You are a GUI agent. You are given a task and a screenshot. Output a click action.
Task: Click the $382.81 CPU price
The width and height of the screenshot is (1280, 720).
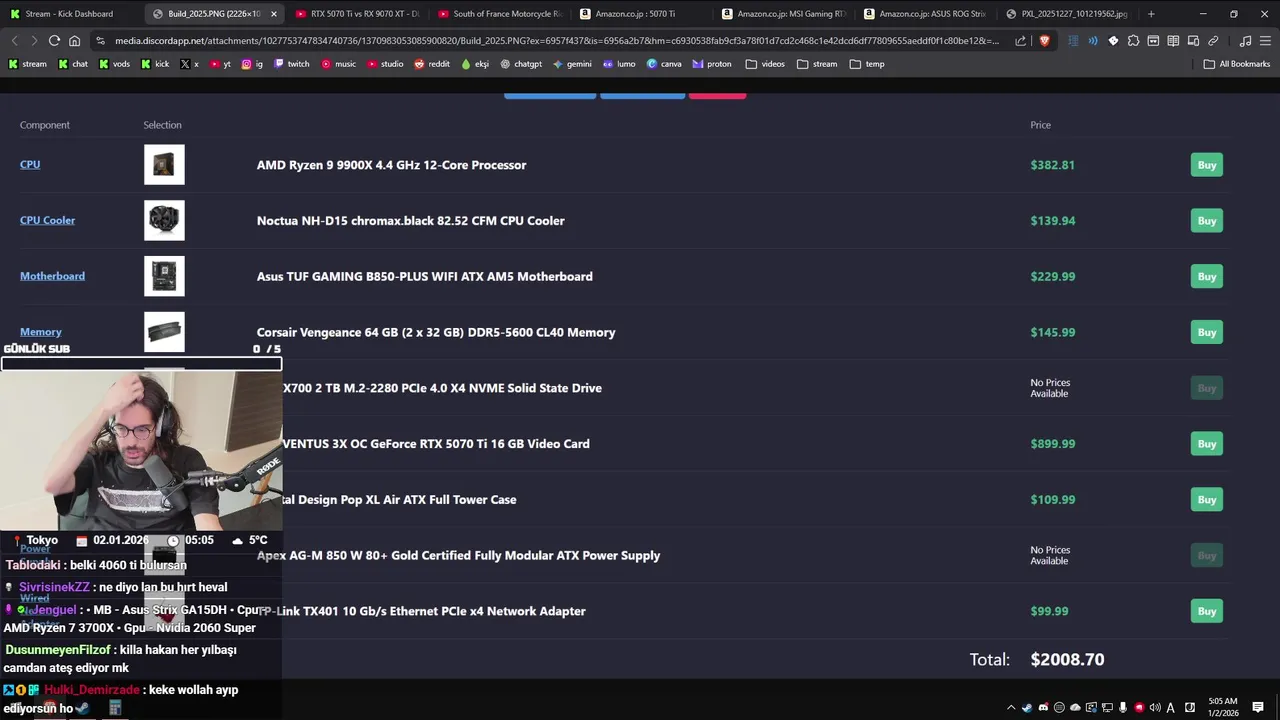[1052, 165]
